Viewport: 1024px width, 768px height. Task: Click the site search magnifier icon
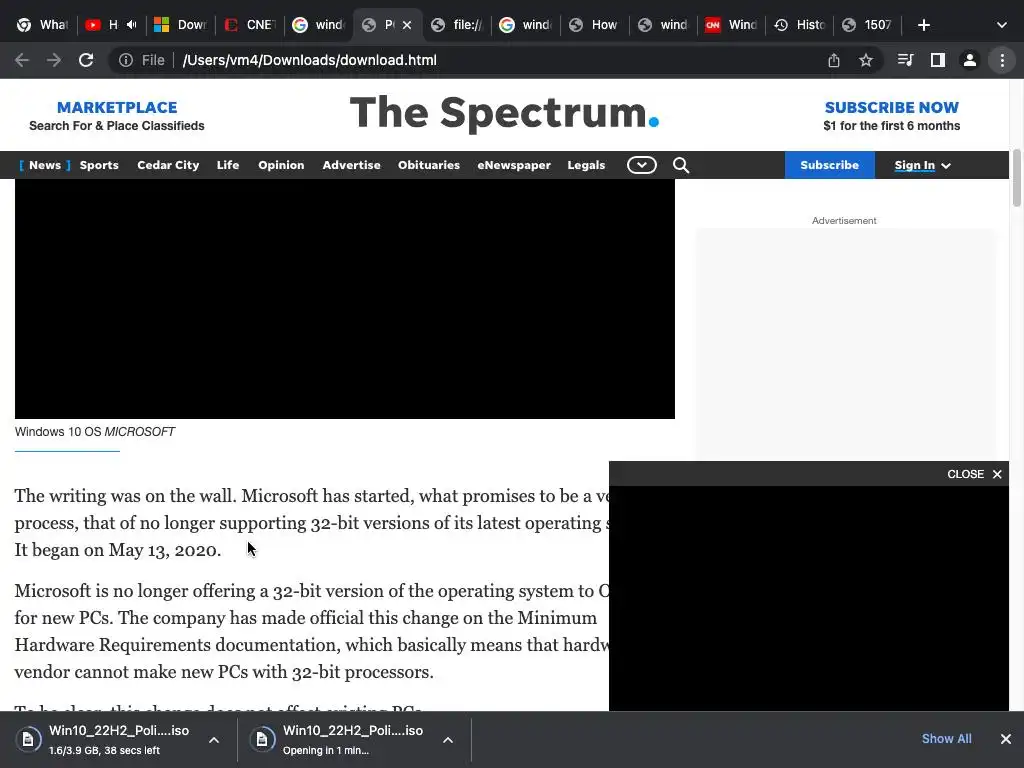click(x=680, y=165)
